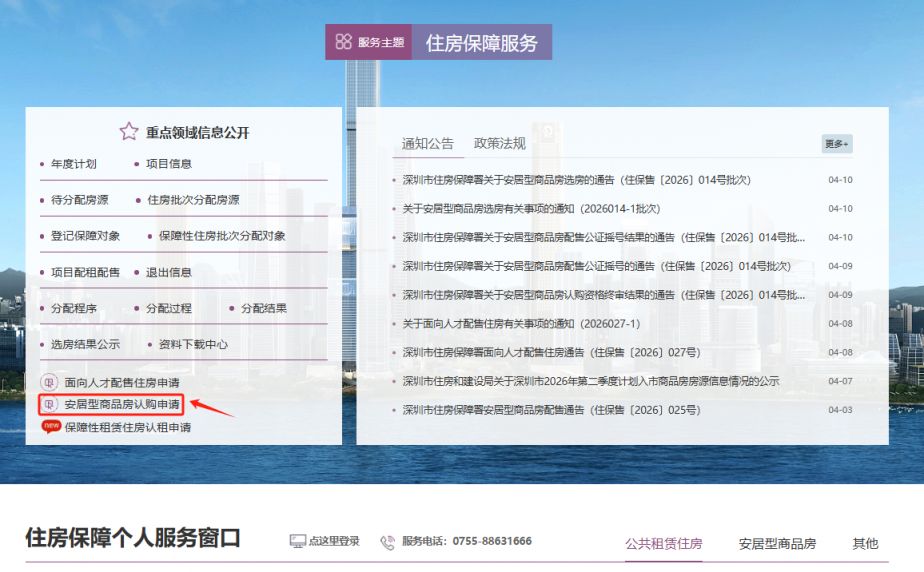Open notice 关于安居型商品房选房的通告 014号批次
Image resolution: width=924 pixels, height=572 pixels.
pyautogui.click(x=576, y=180)
